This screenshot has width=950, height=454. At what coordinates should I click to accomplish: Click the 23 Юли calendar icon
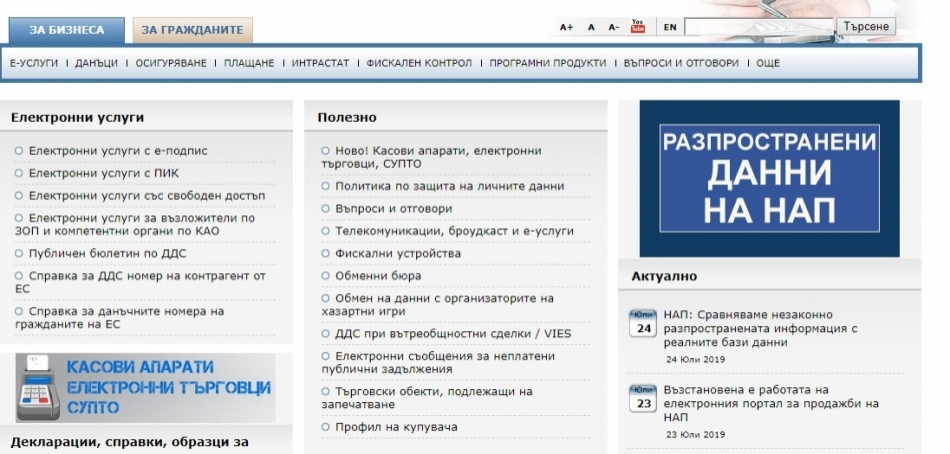point(643,398)
